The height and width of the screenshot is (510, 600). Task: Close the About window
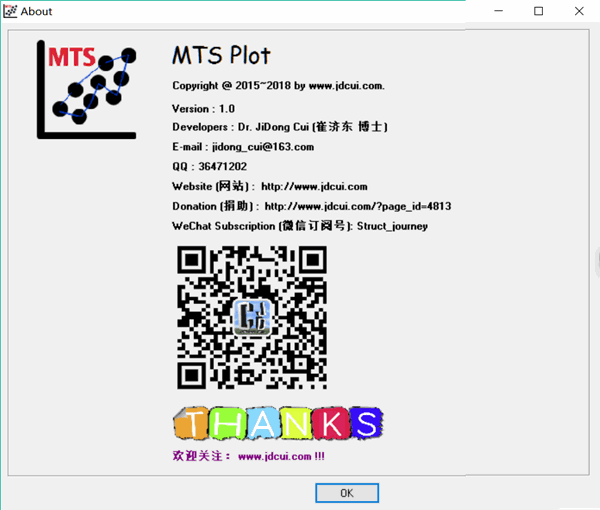coord(579,11)
